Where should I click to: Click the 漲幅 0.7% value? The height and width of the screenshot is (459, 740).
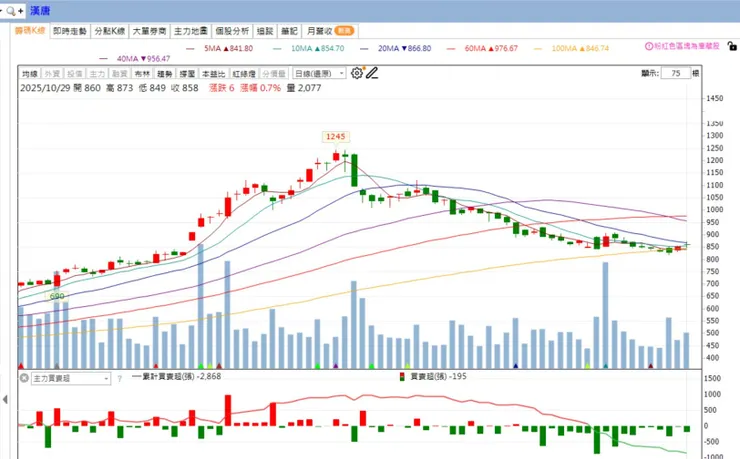point(261,88)
